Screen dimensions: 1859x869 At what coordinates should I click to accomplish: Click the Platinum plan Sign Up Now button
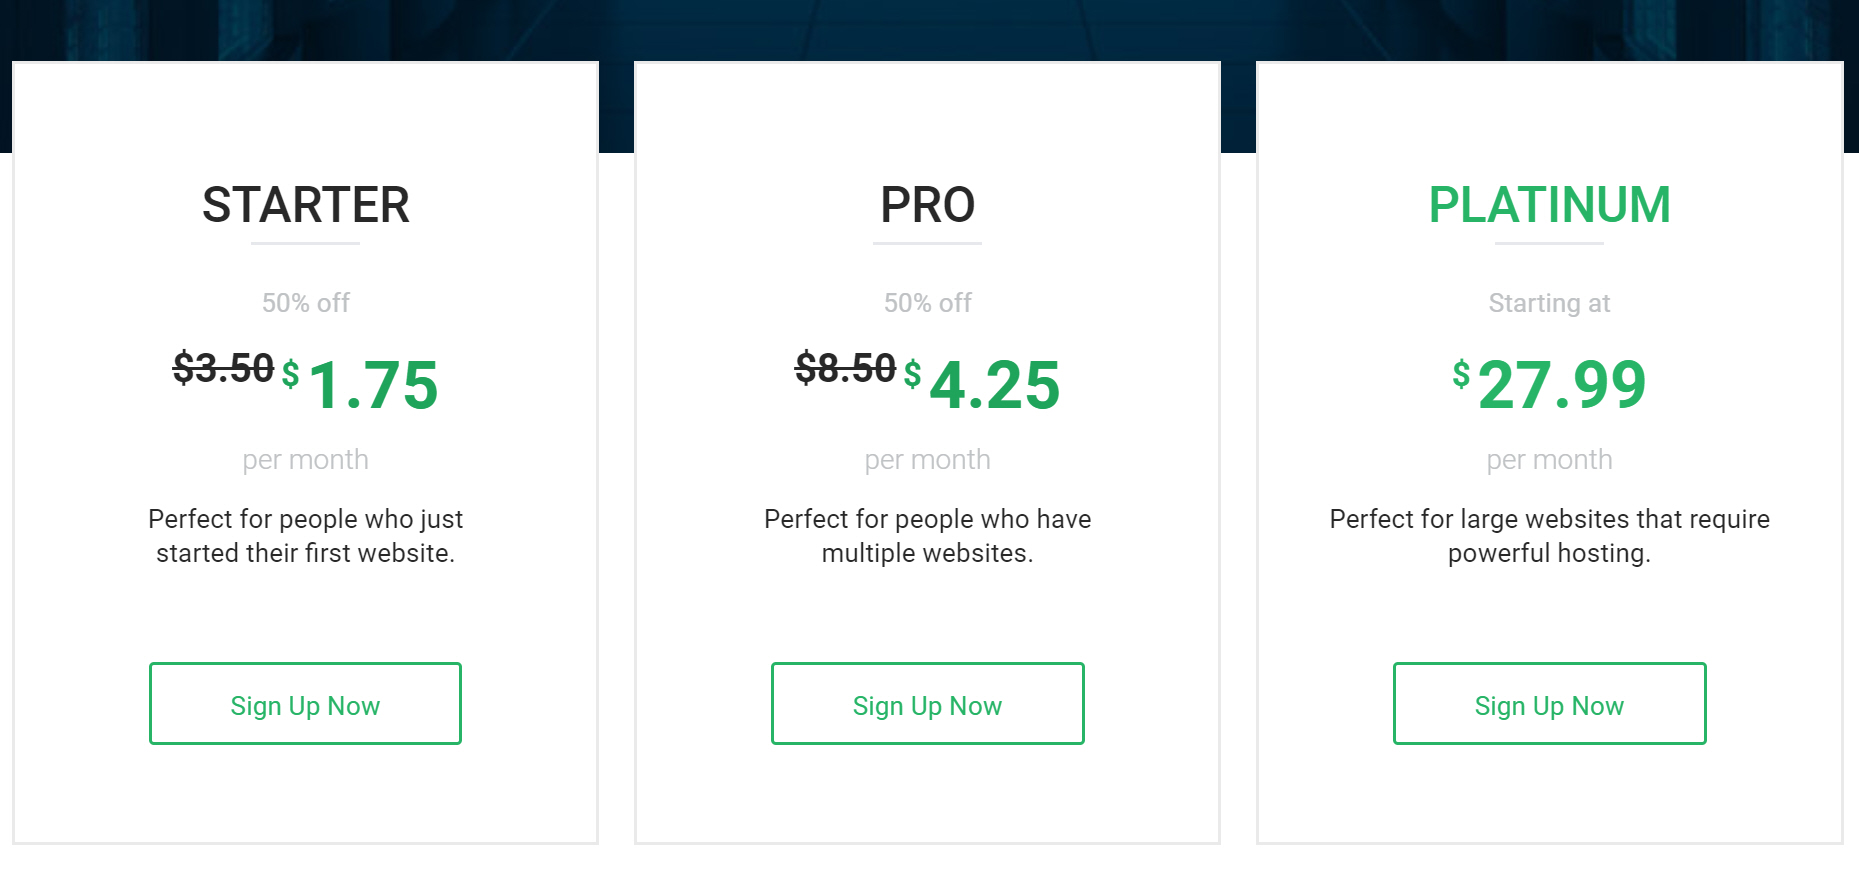pos(1549,704)
